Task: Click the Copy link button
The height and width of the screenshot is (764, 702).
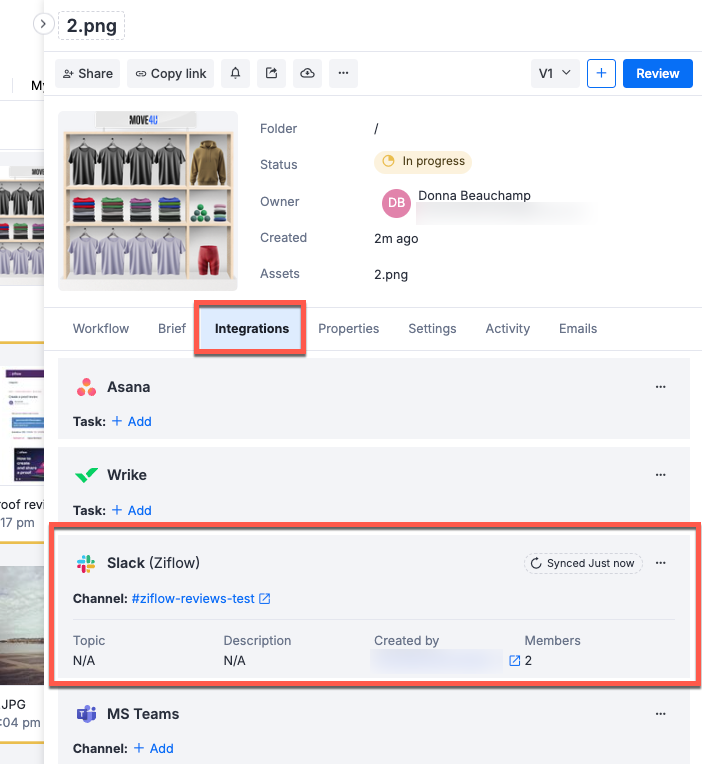Action: pos(171,73)
